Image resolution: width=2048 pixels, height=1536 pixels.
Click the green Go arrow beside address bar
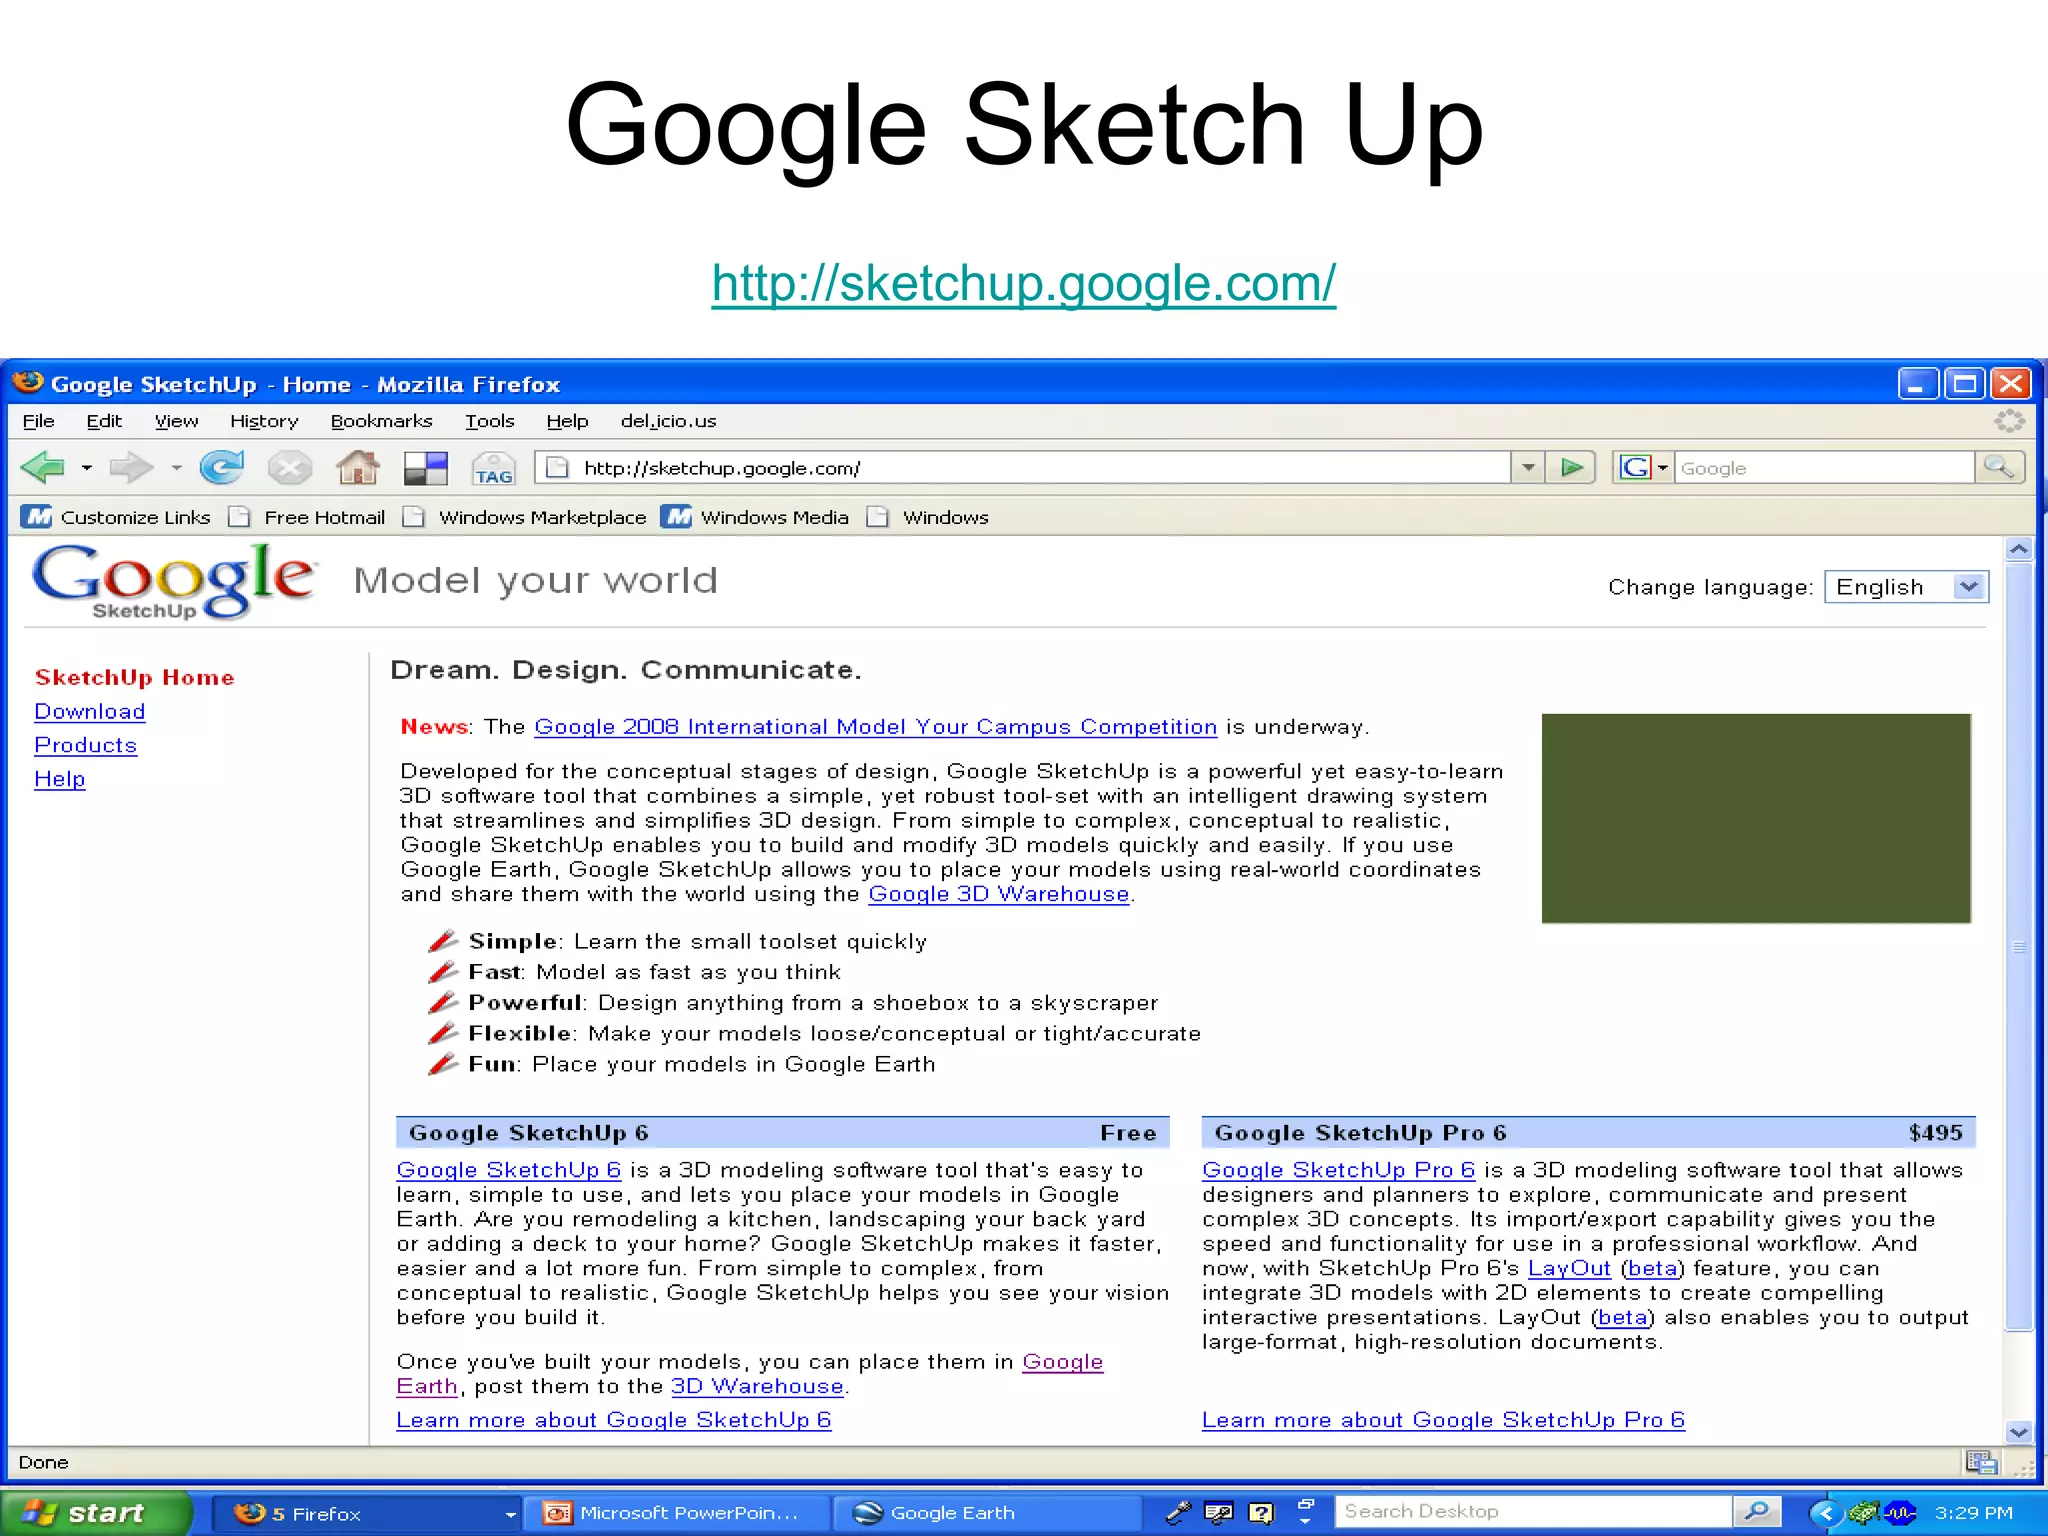click(x=1572, y=467)
